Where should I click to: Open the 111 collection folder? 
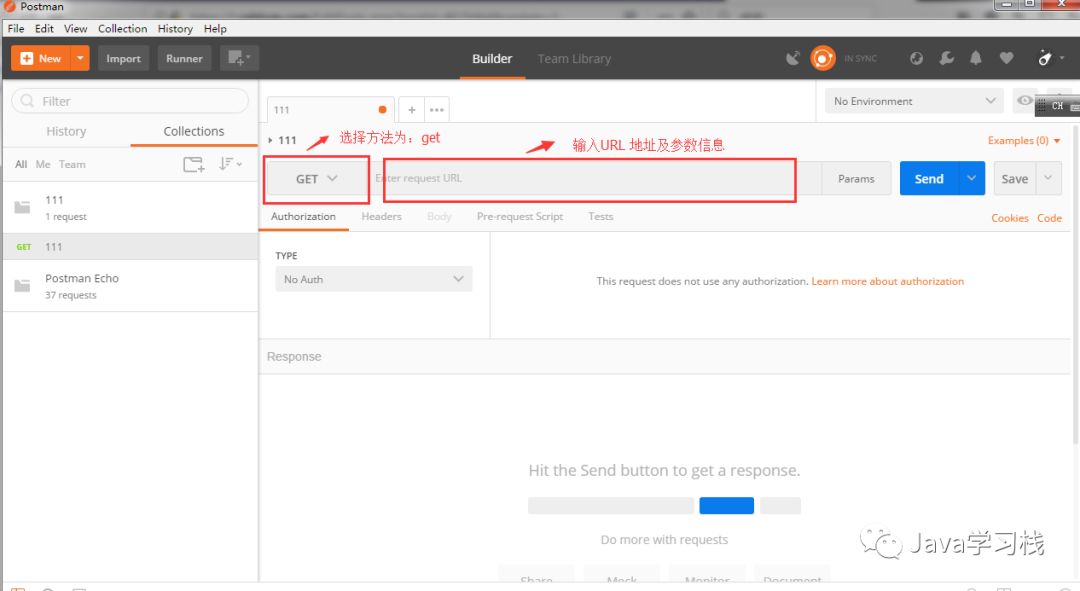tap(130, 207)
